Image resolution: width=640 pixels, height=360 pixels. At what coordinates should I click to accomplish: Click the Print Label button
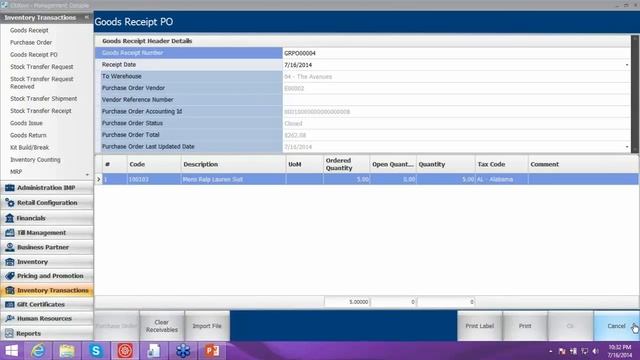point(480,326)
